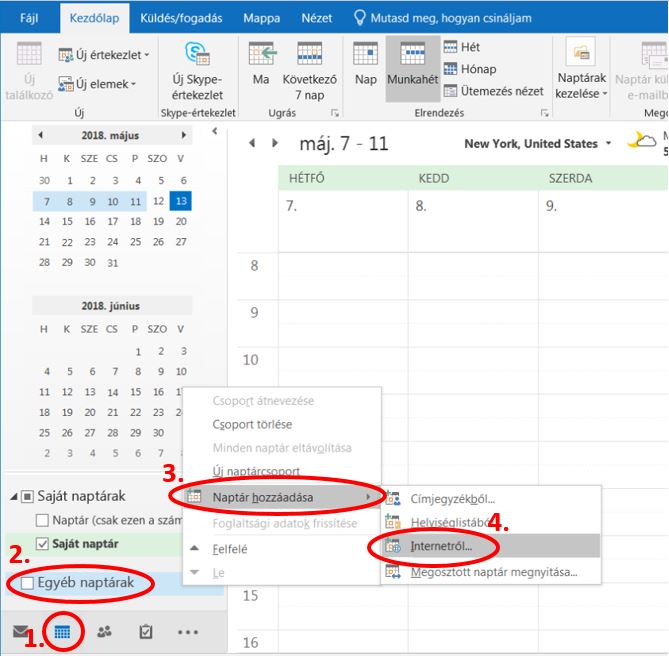The image size is (669, 656).
Task: Show Következő 7 nap view
Action: 310,70
